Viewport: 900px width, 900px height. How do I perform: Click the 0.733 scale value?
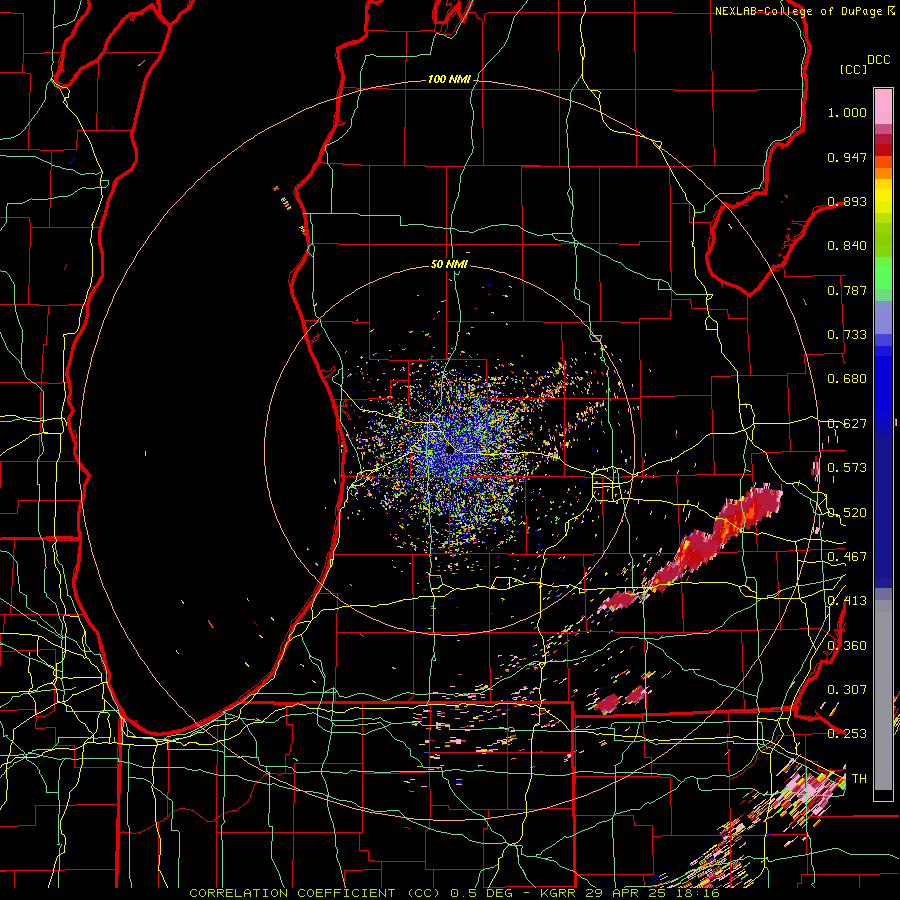point(847,335)
